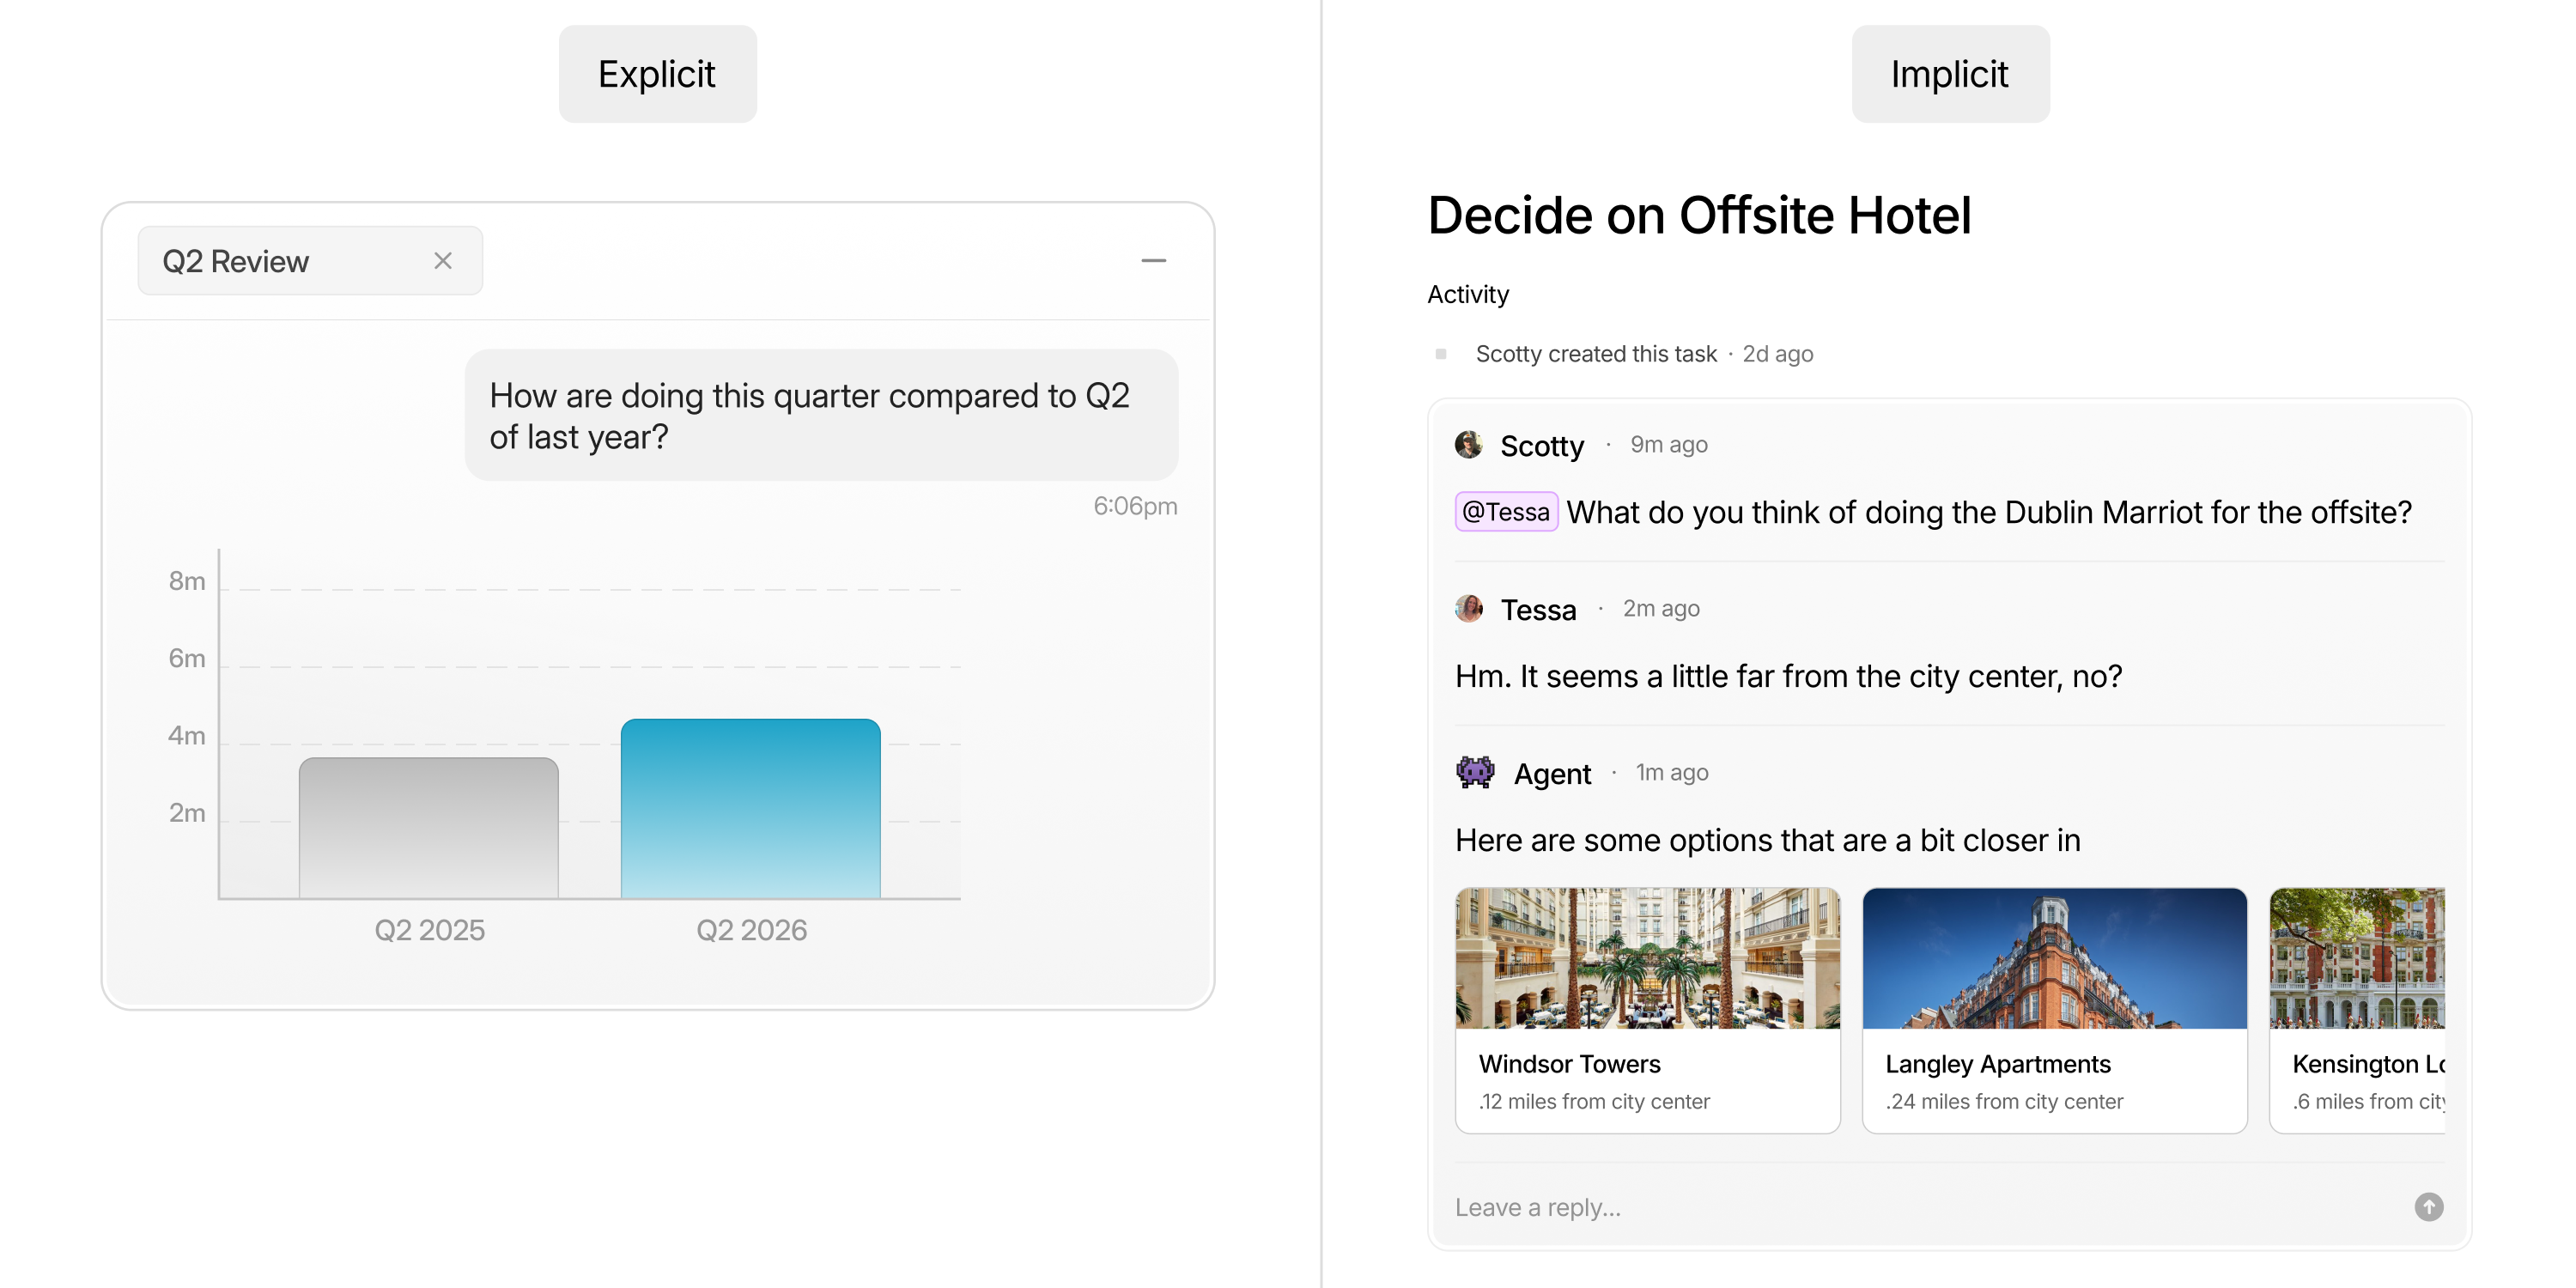Open the Langley Apartments hotel photo
Screen dimensions: 2576x1288
[x=2054, y=958]
